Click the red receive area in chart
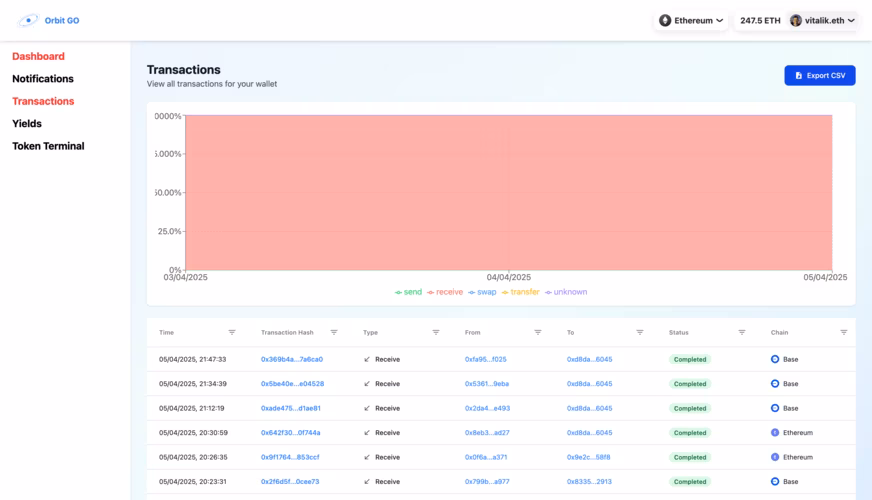This screenshot has height=500, width=872. pyautogui.click(x=509, y=193)
